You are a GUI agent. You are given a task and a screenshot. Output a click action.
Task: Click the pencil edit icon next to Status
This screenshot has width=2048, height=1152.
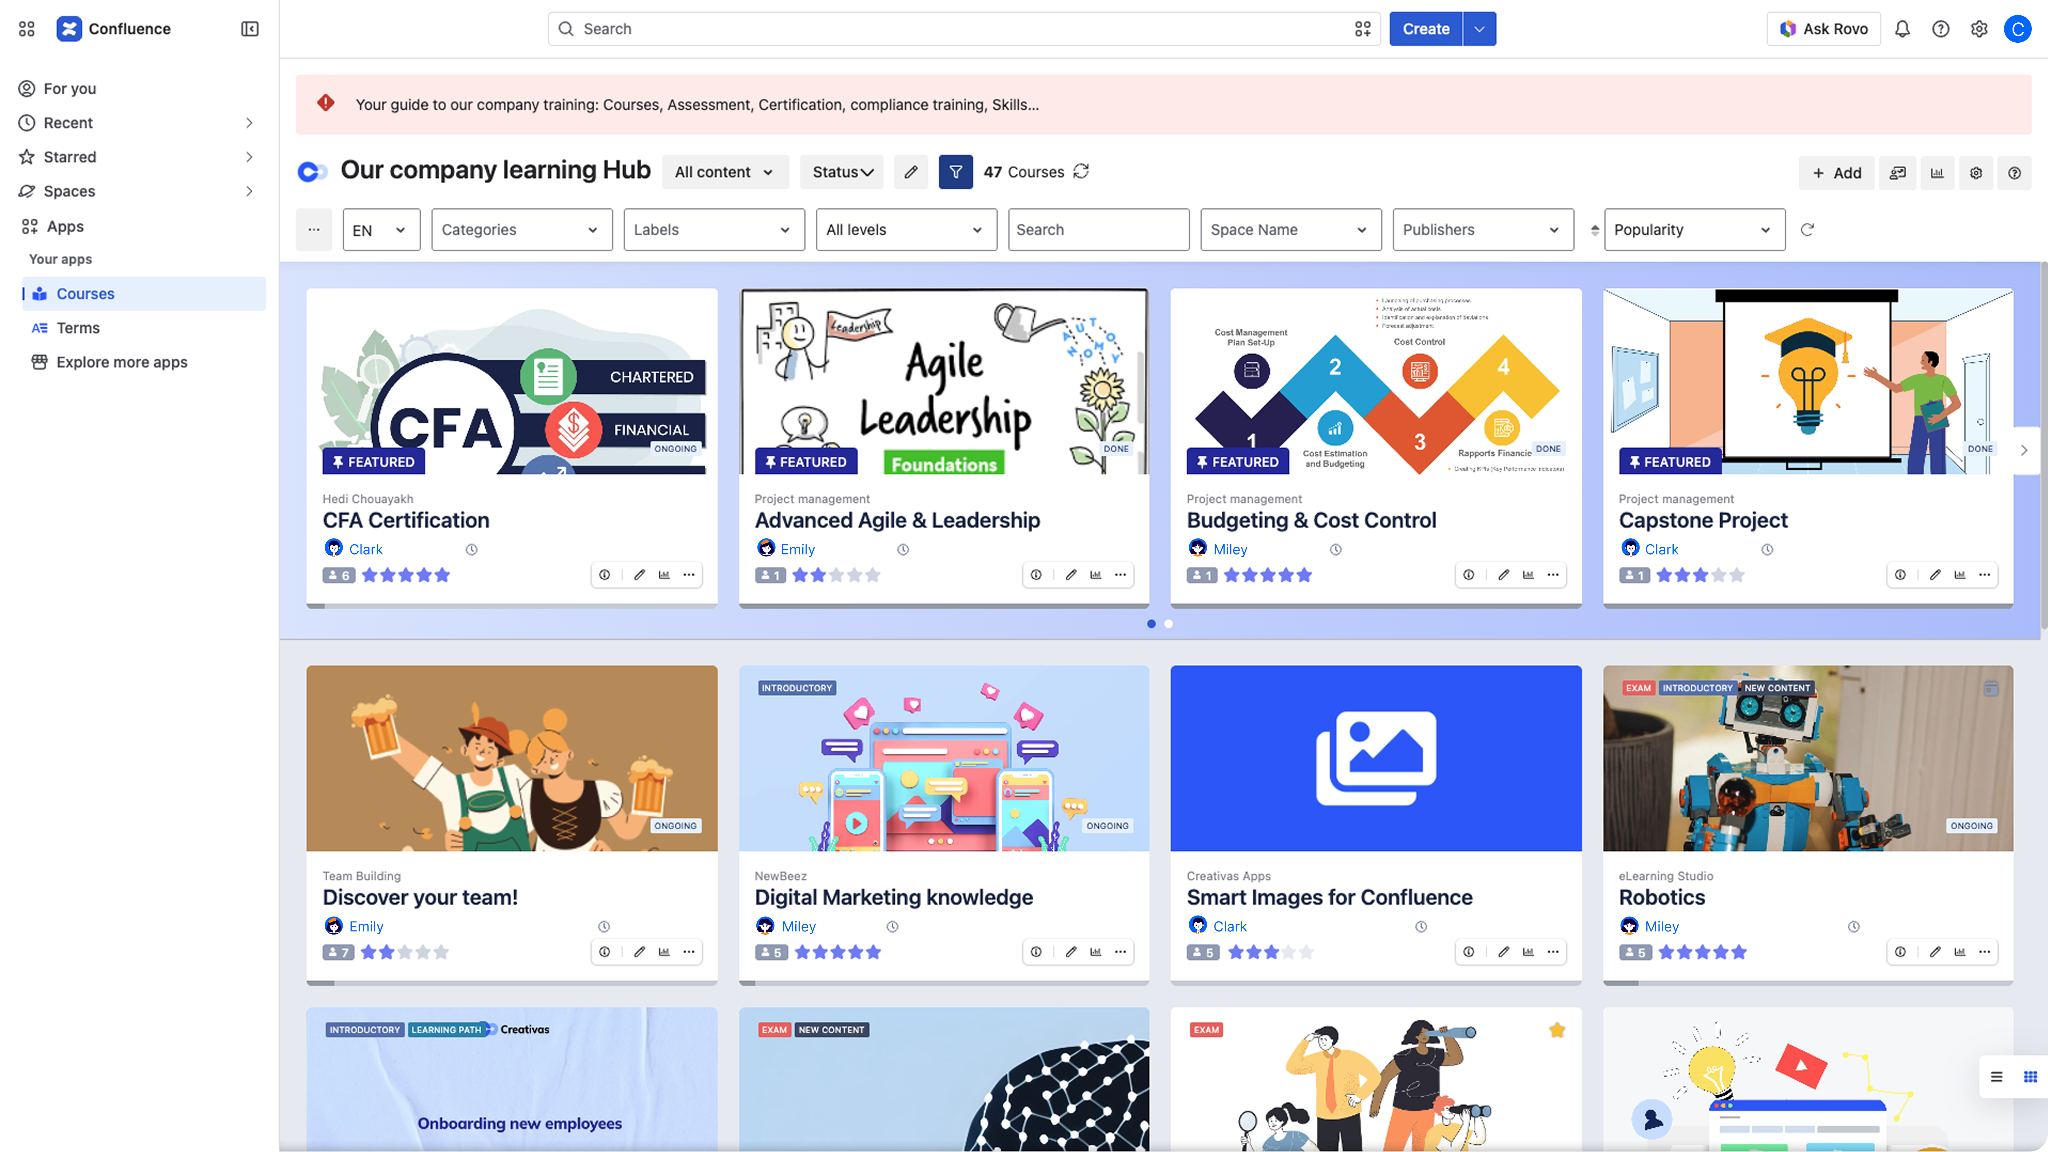[911, 172]
